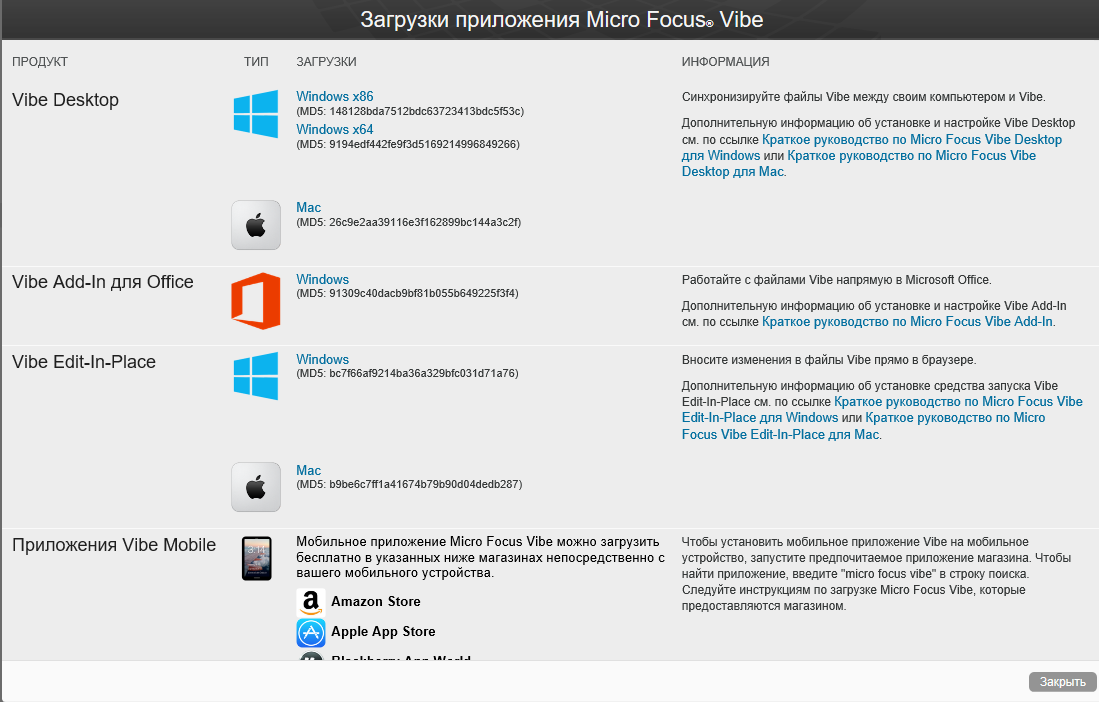Image resolution: width=1099 pixels, height=702 pixels.
Task: Click the Vibe Add-In для Office product name
Action: coord(102,282)
